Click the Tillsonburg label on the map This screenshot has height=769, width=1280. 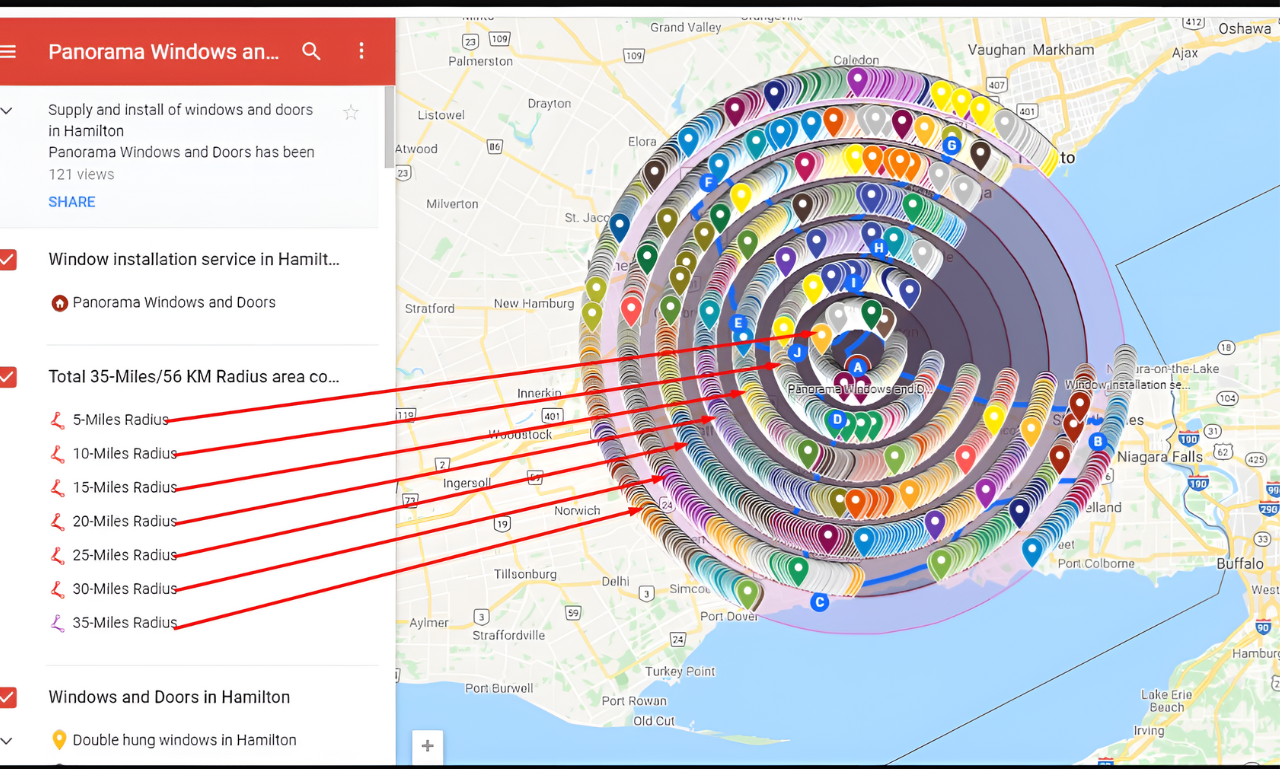pos(524,575)
